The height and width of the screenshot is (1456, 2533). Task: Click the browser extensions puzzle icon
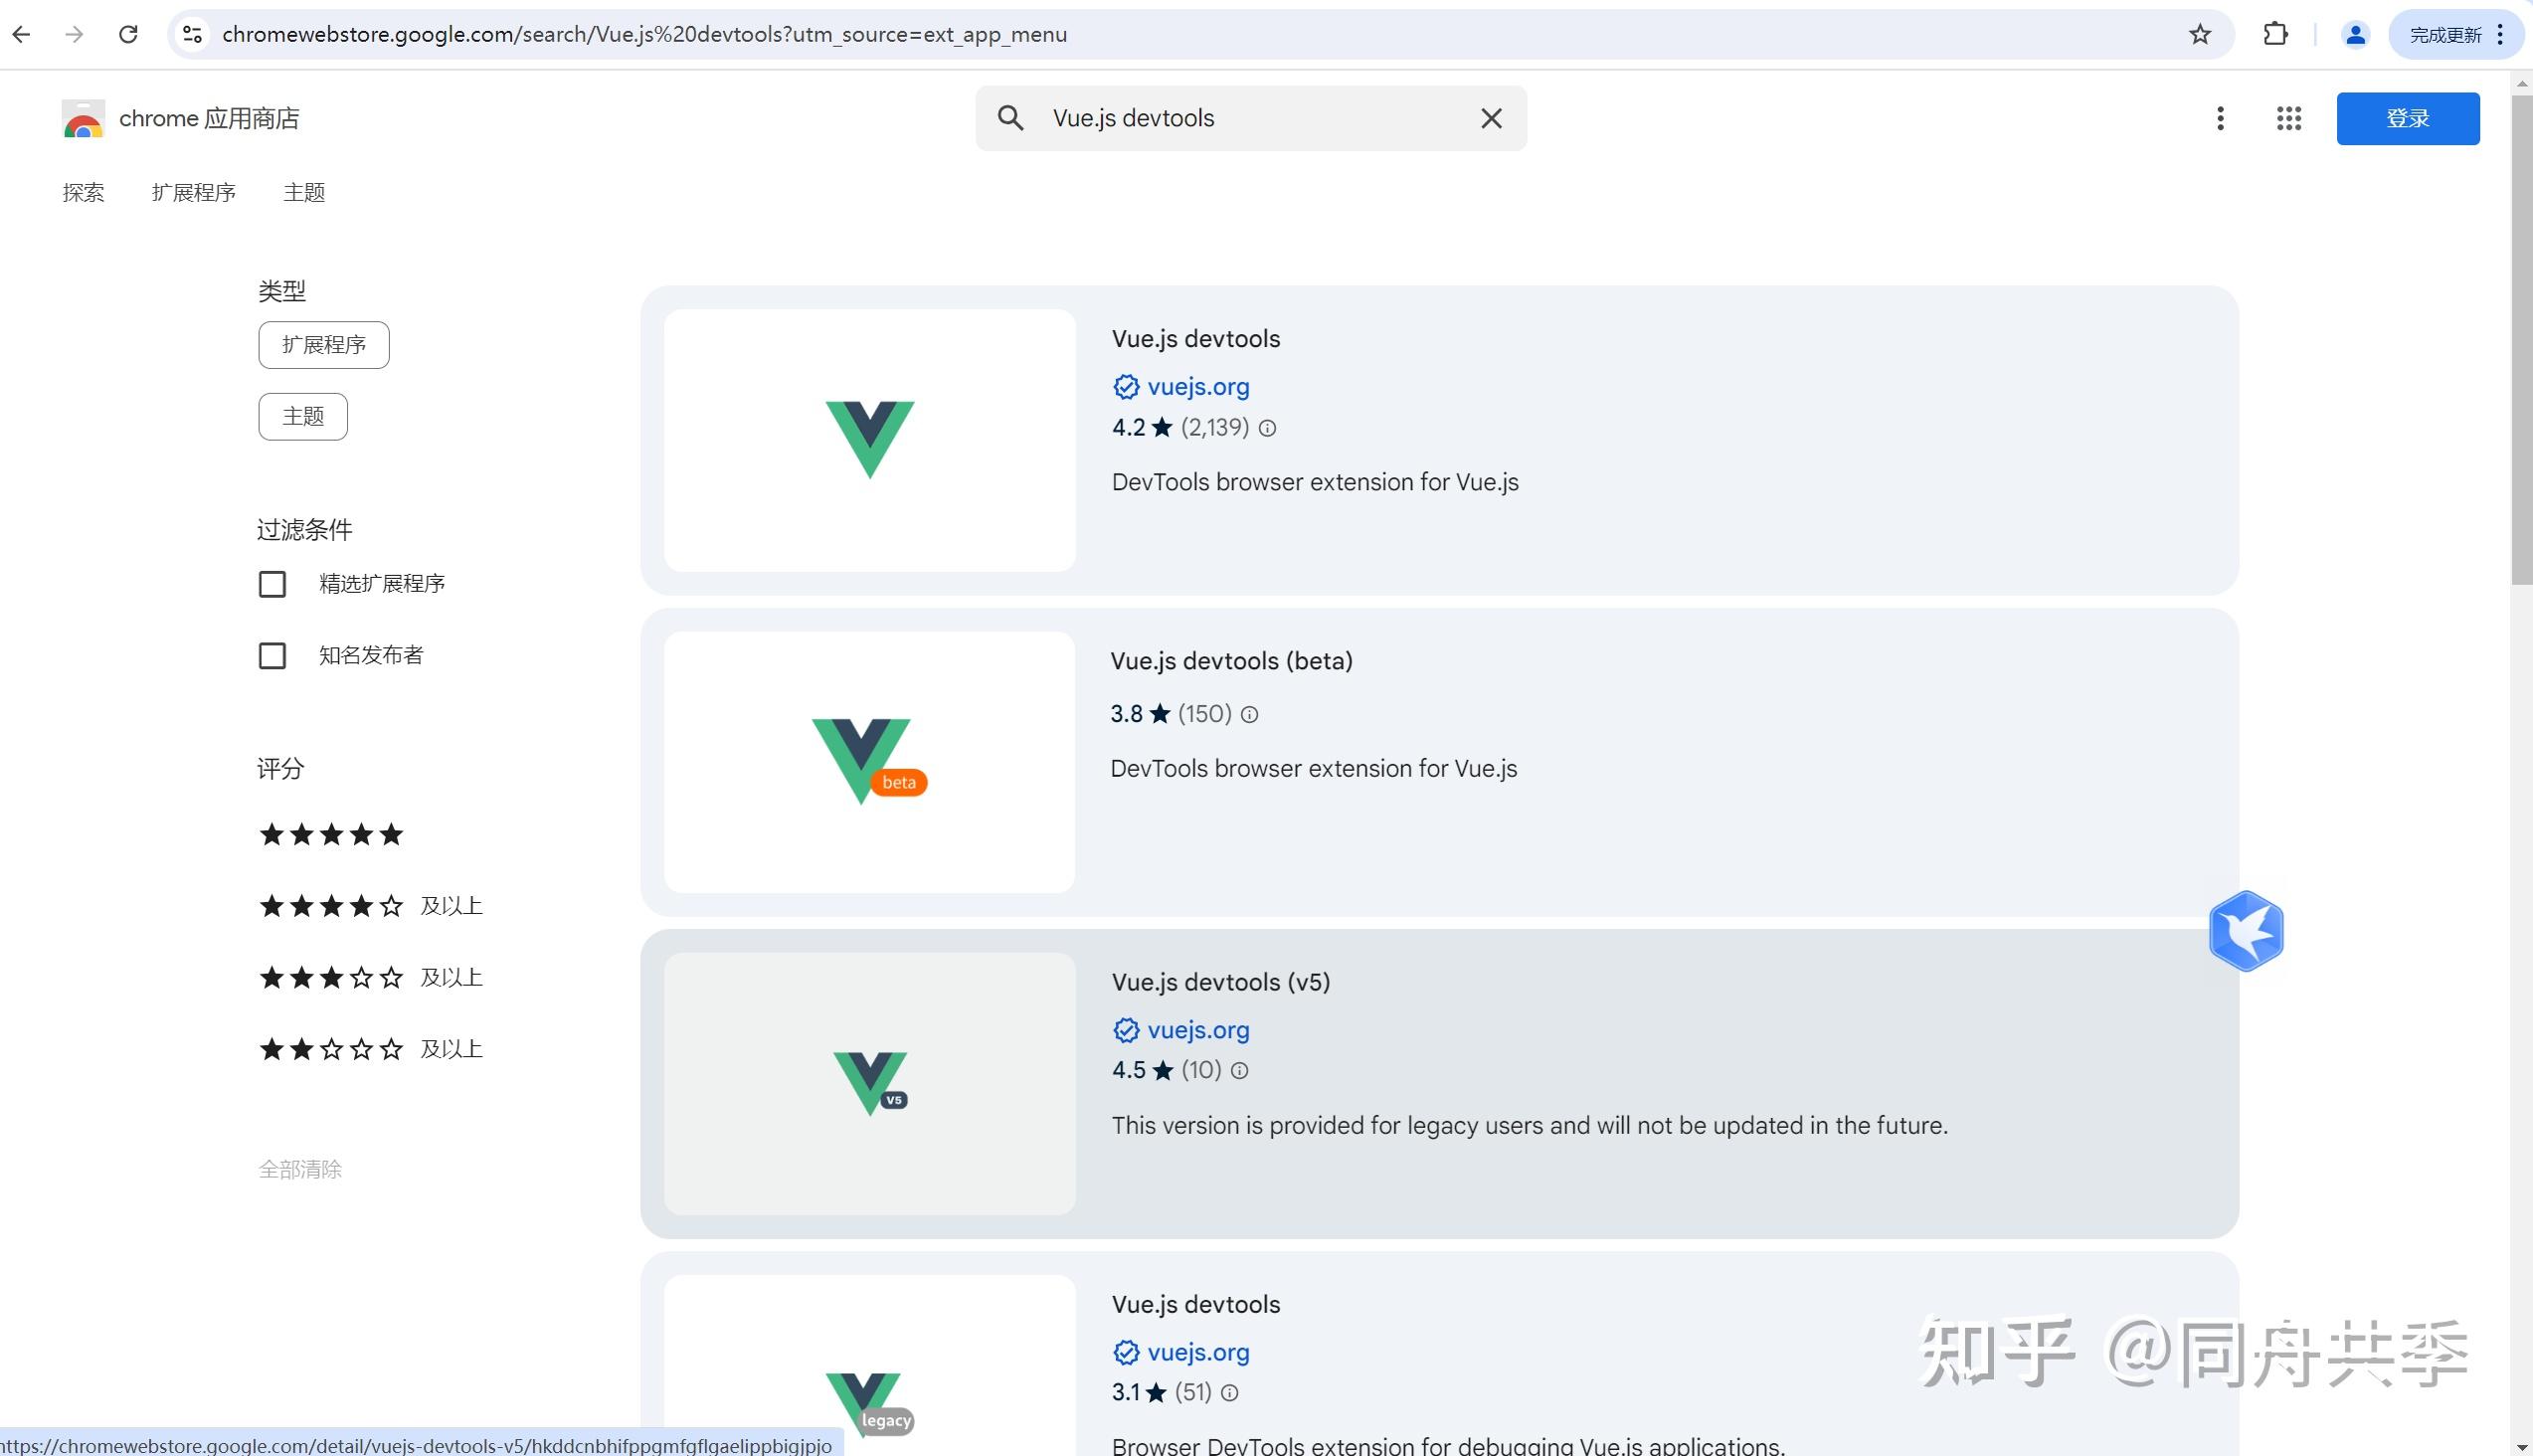(2276, 33)
